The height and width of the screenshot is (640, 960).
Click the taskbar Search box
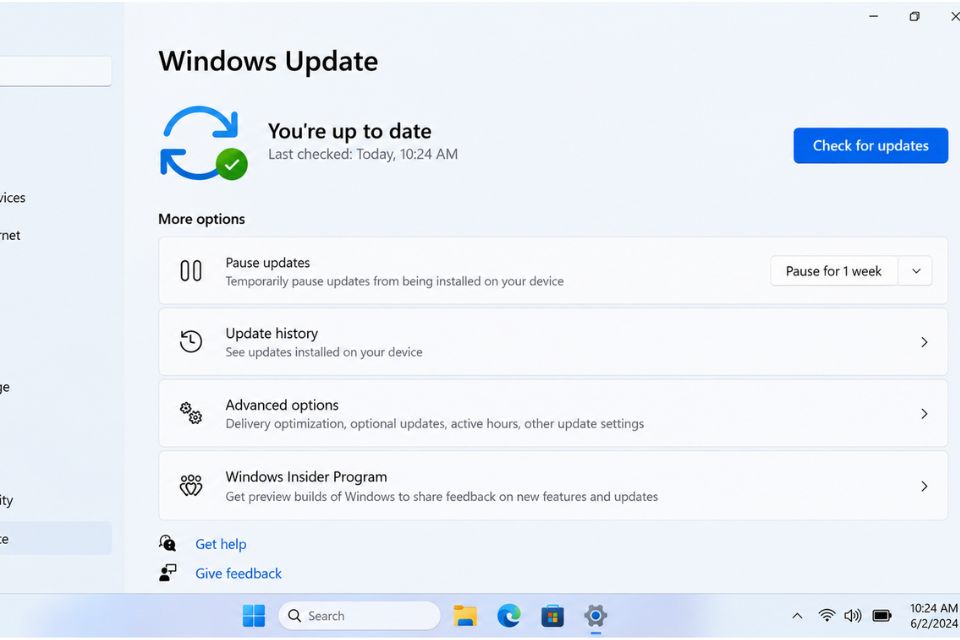(359, 616)
